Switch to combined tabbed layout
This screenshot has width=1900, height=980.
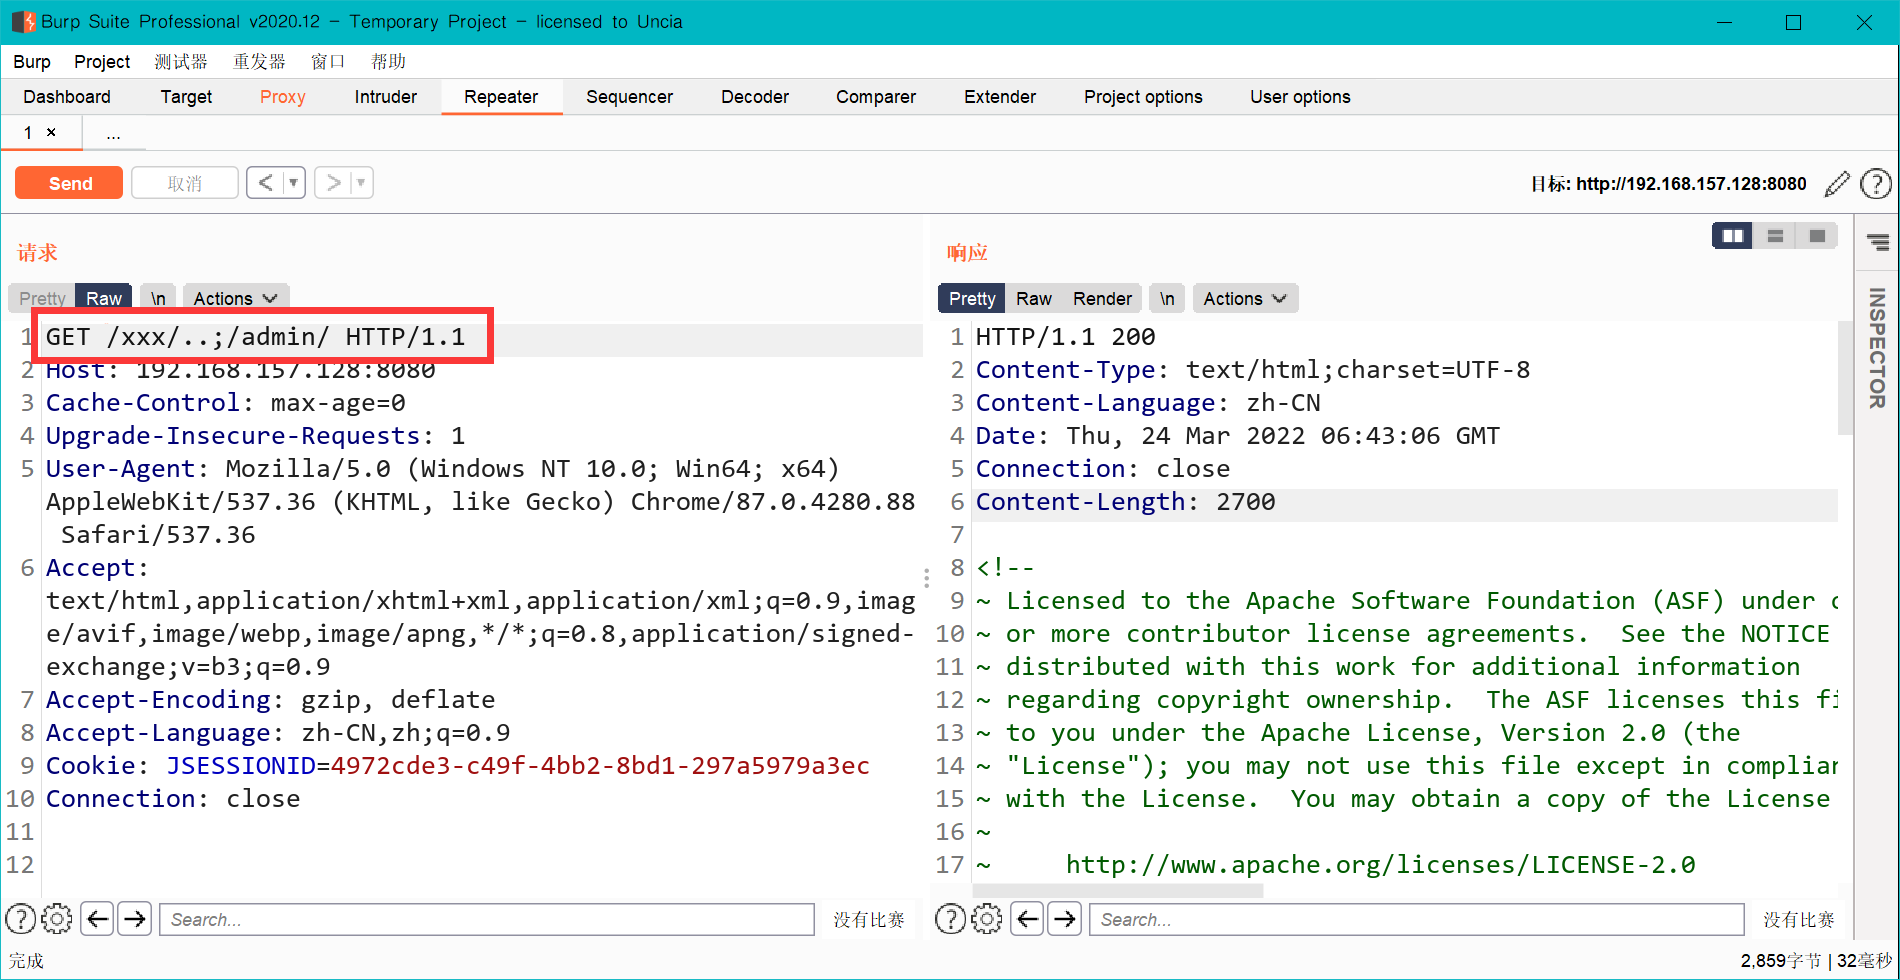click(x=1817, y=236)
